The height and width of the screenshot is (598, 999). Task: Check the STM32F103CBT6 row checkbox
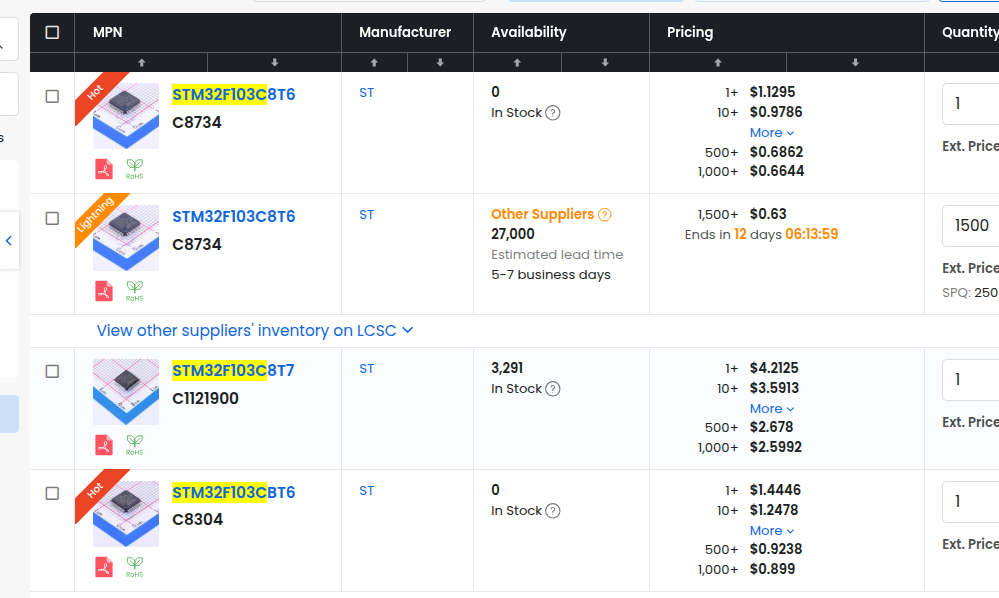52,493
